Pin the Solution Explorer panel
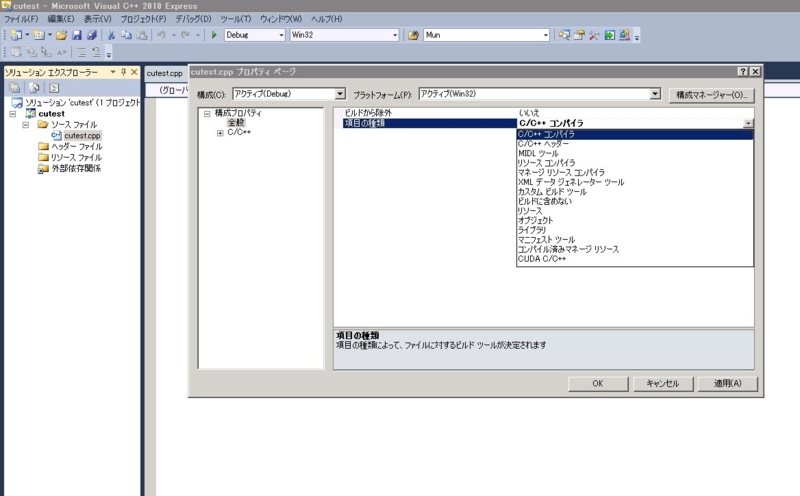Image resolution: width=800 pixels, height=496 pixels. pos(123,72)
